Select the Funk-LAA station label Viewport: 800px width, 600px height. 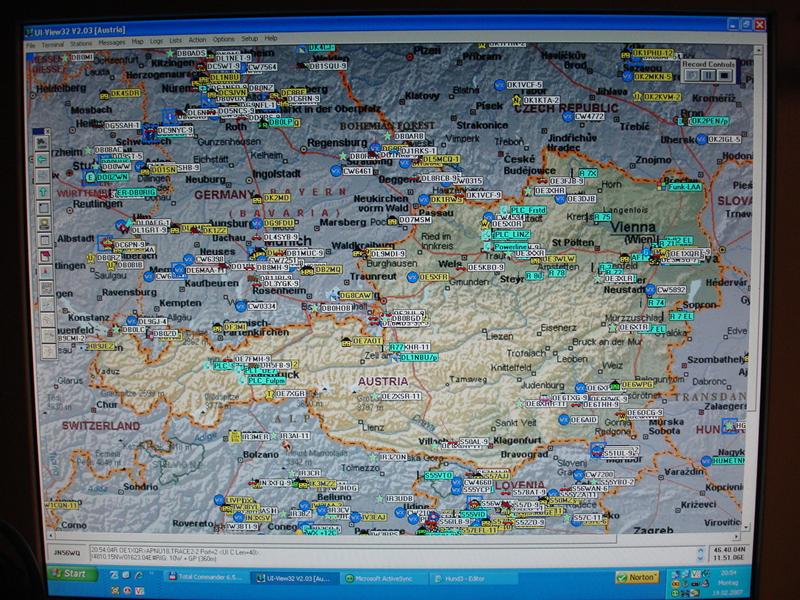tap(685, 187)
